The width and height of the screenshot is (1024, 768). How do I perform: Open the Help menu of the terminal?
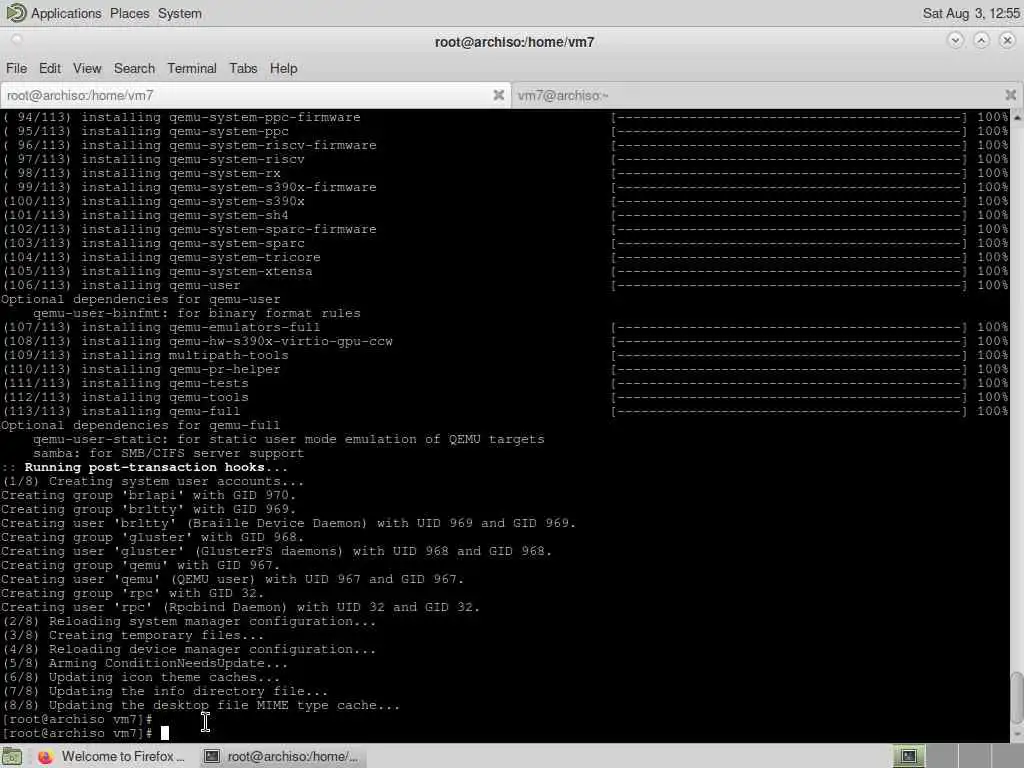pos(283,68)
